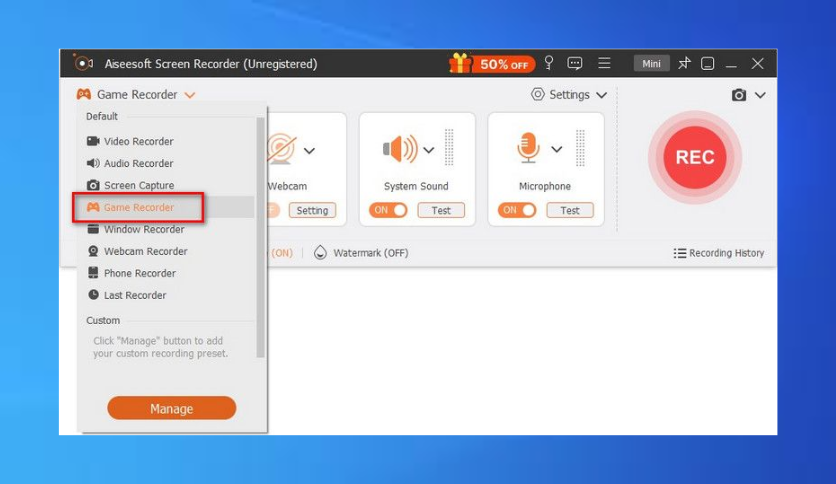The height and width of the screenshot is (484, 836).
Task: Click the System Sound Test button
Action: pos(441,210)
